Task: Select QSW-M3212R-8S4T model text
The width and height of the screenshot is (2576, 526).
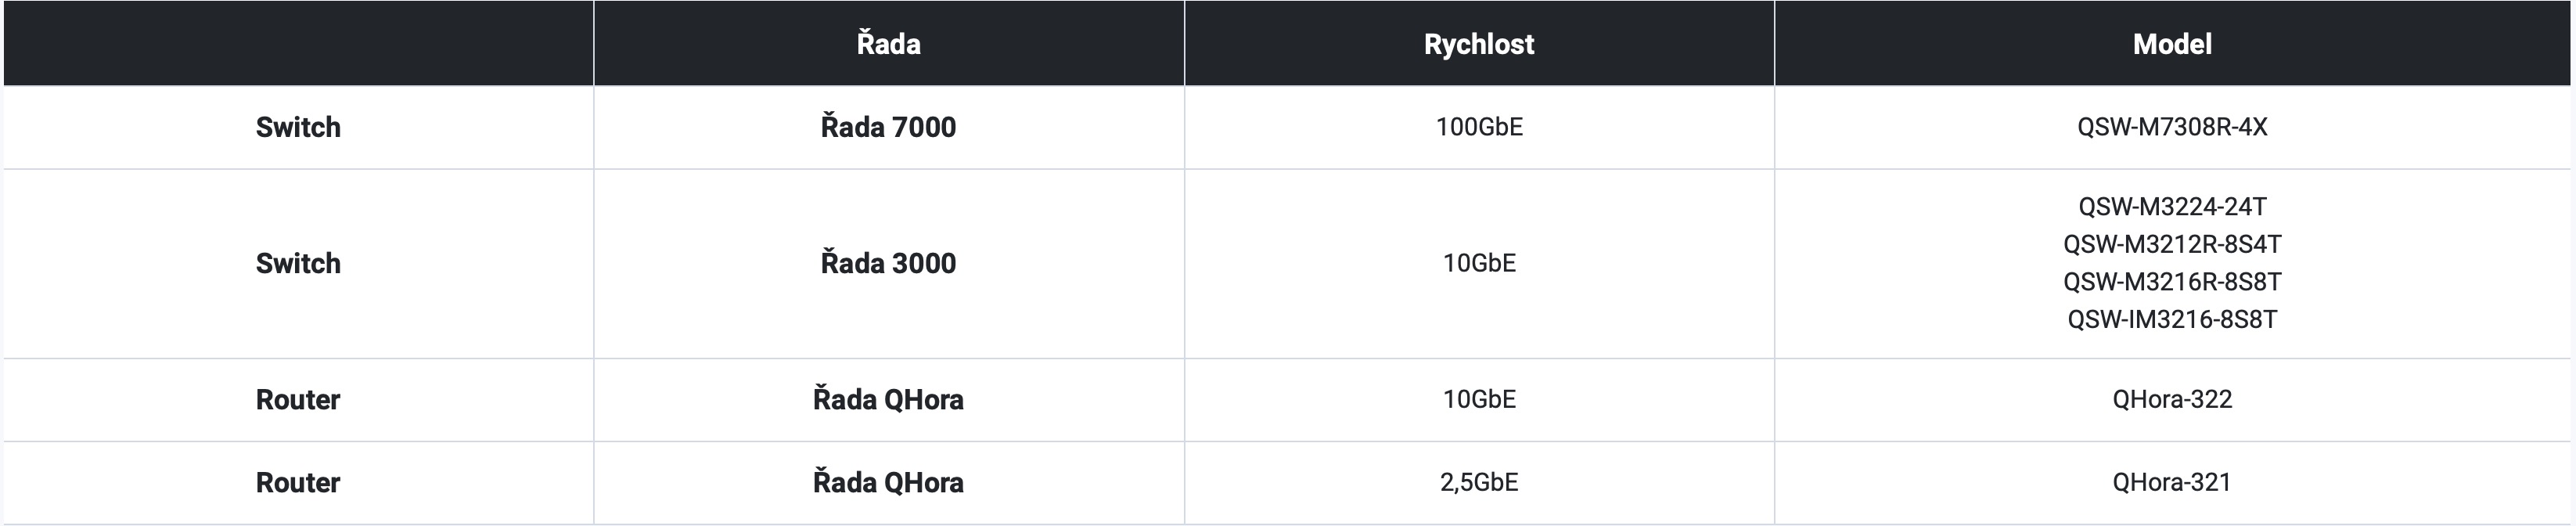Action: pyautogui.click(x=2171, y=244)
